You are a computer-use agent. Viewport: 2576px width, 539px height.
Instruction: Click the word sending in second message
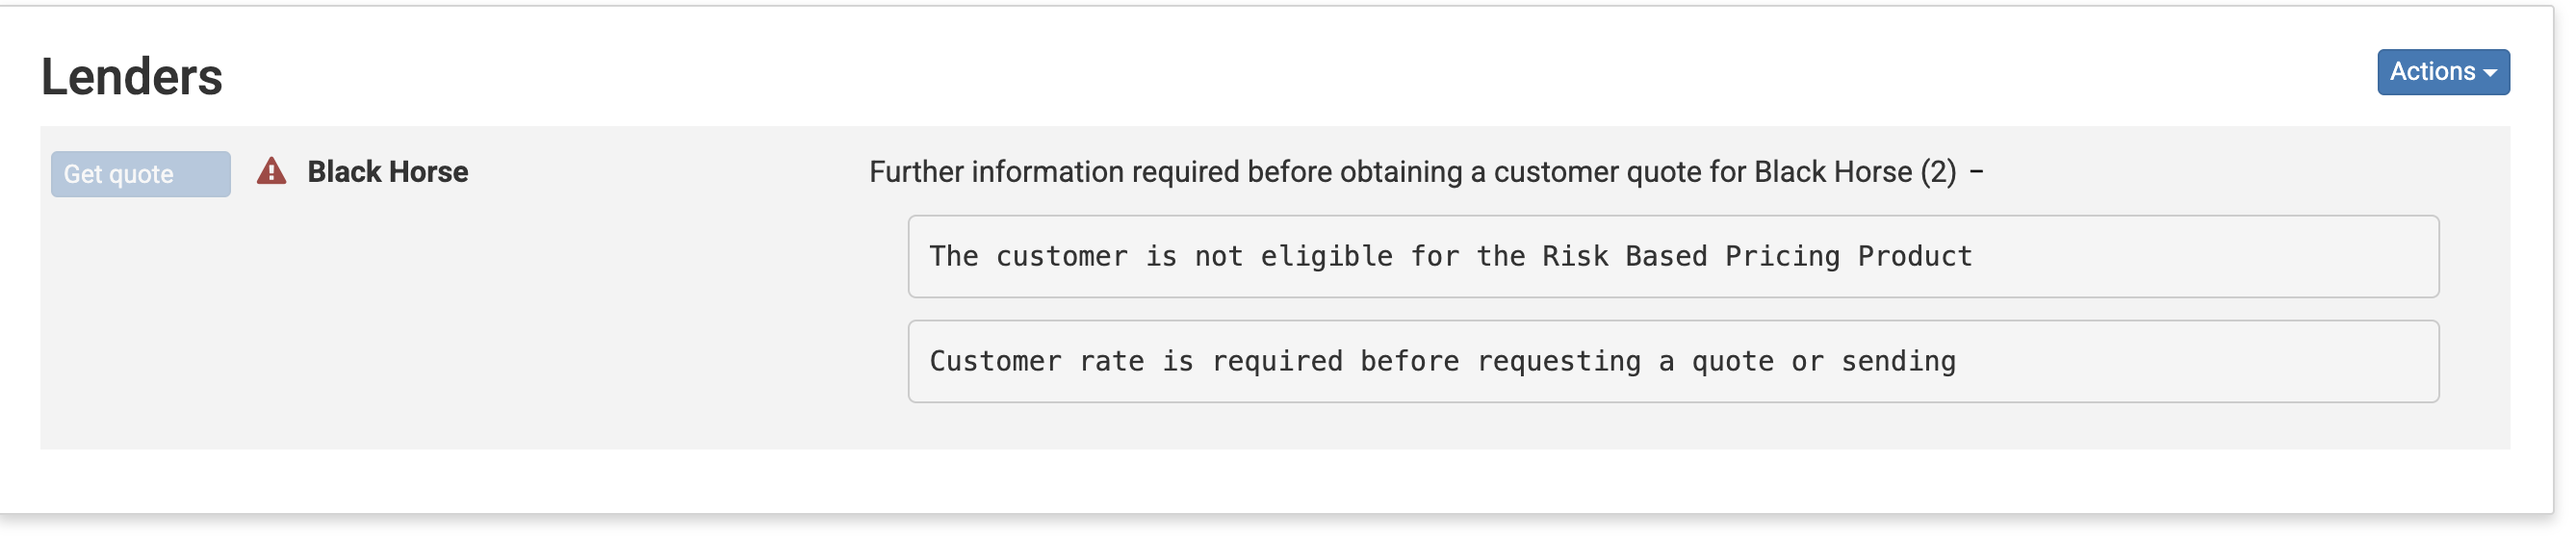1897,362
